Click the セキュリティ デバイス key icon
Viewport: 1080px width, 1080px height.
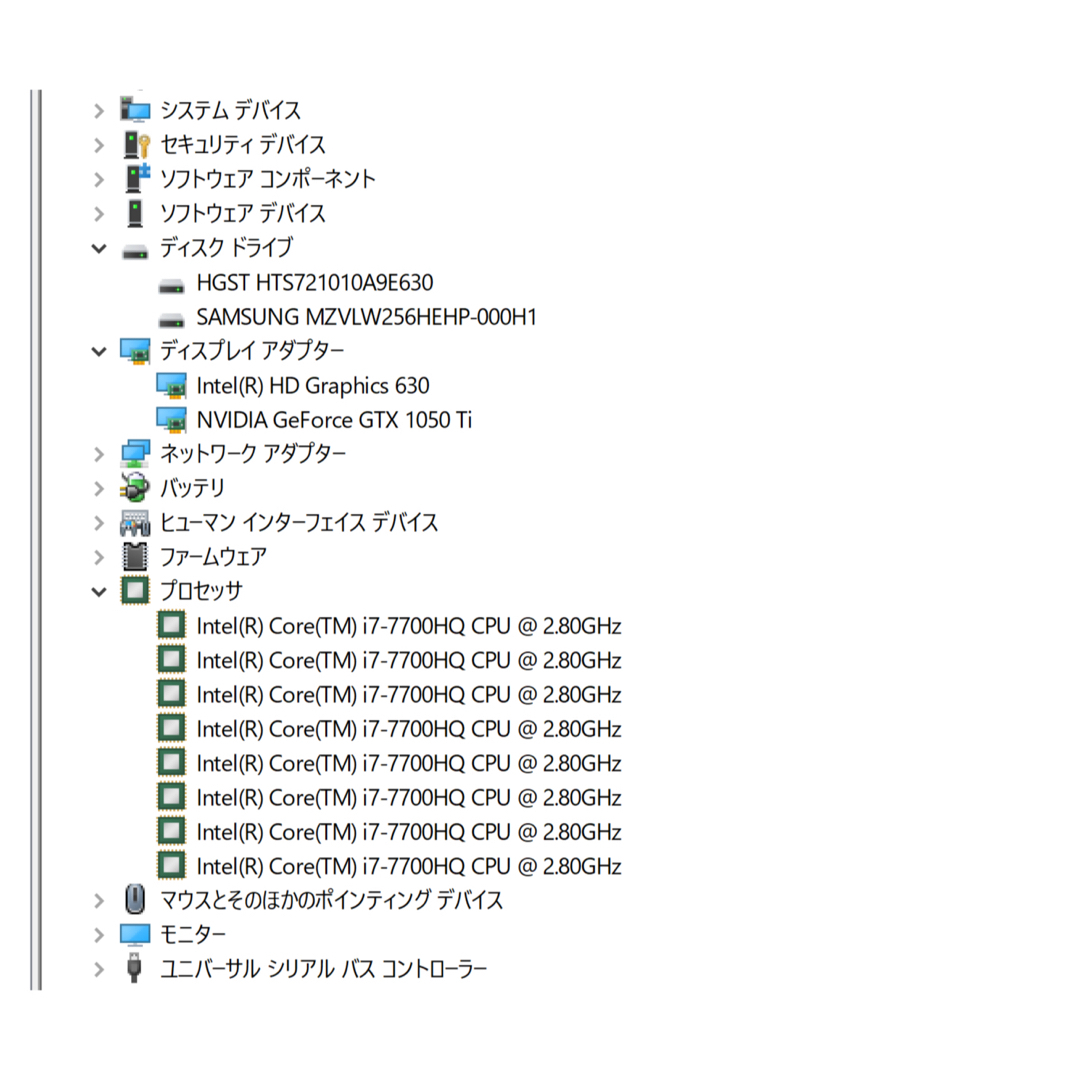point(136,145)
